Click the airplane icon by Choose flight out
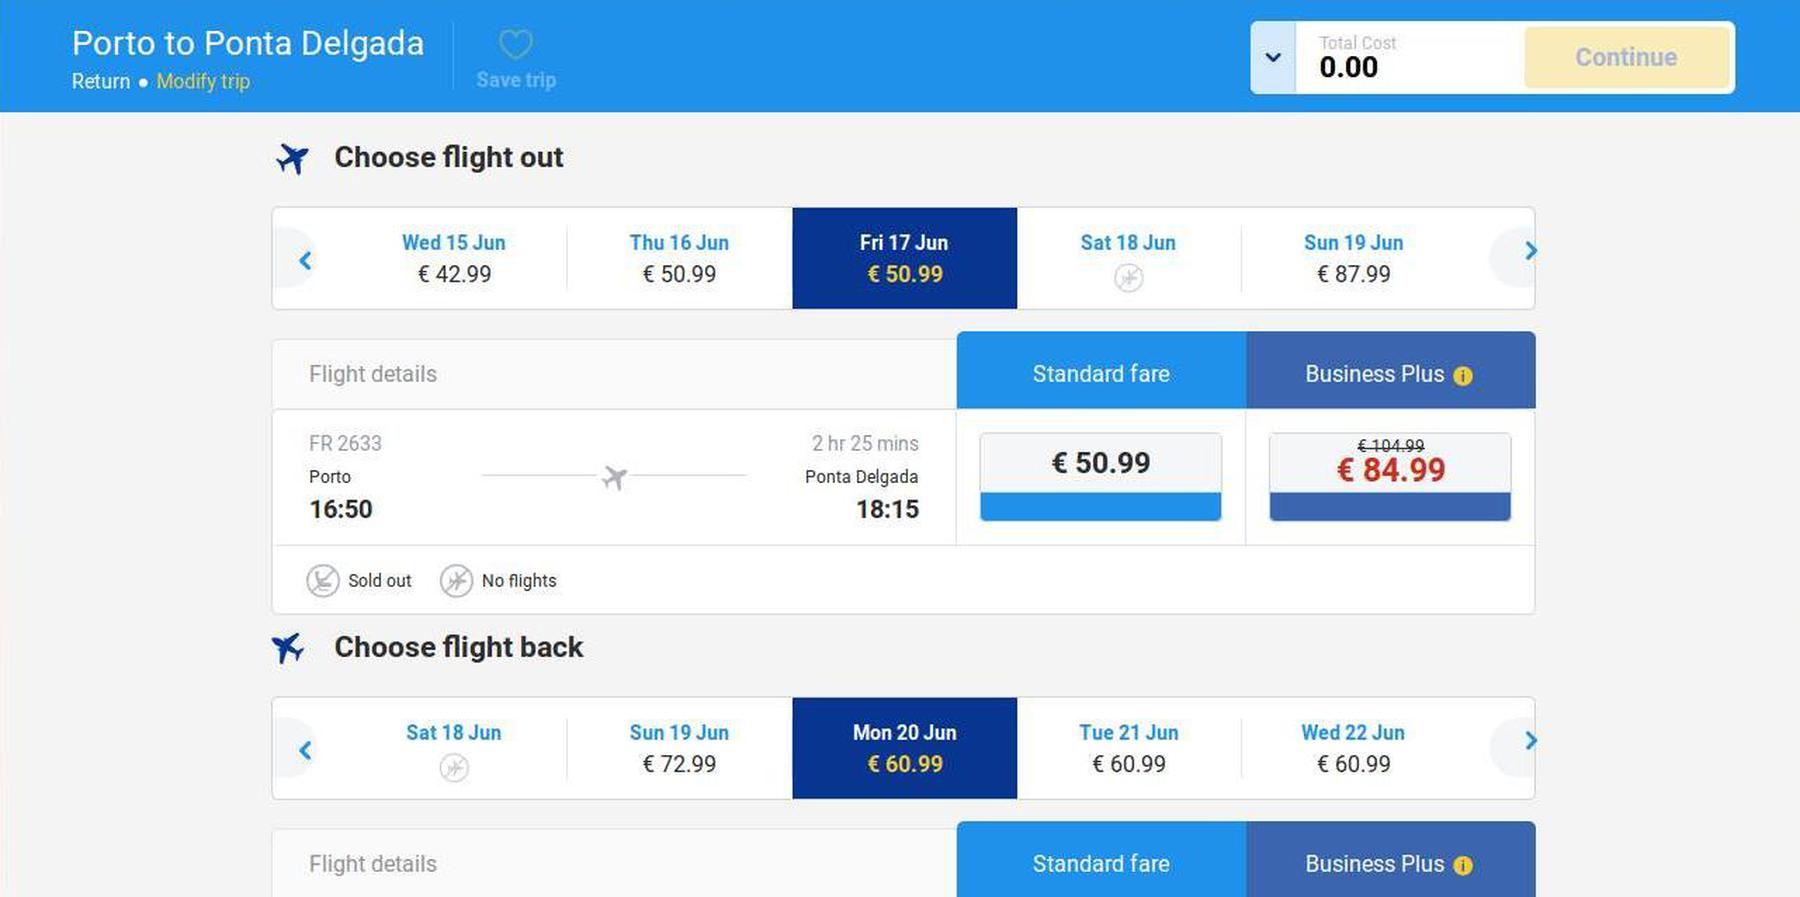1800x897 pixels. point(293,158)
